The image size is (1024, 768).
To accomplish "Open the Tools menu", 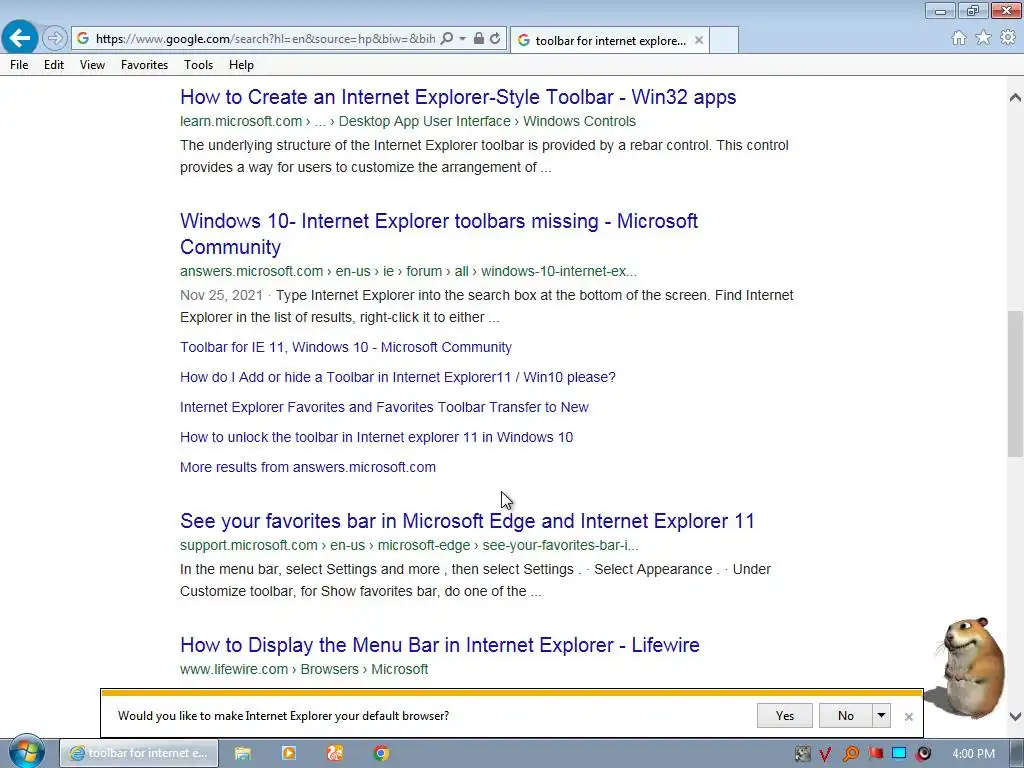I will point(198,65).
